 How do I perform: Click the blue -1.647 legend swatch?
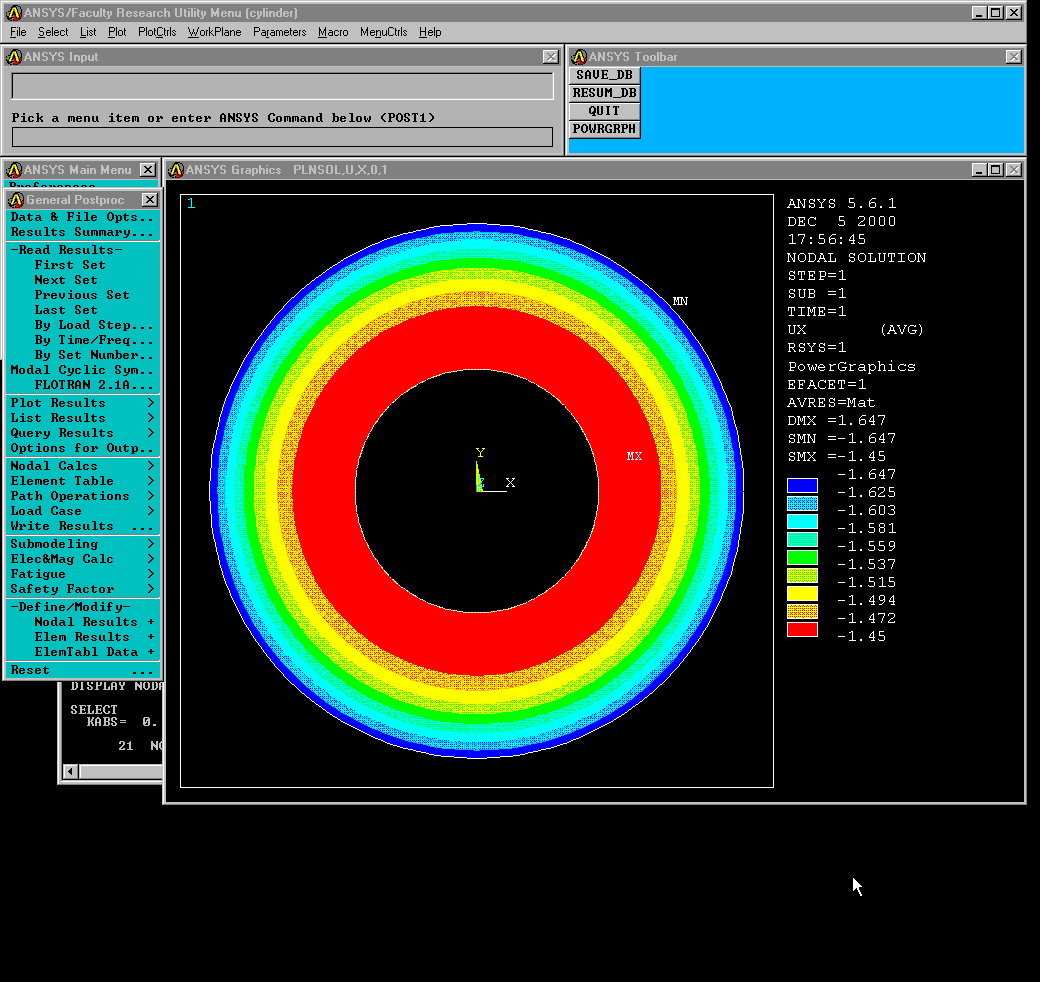(x=802, y=485)
